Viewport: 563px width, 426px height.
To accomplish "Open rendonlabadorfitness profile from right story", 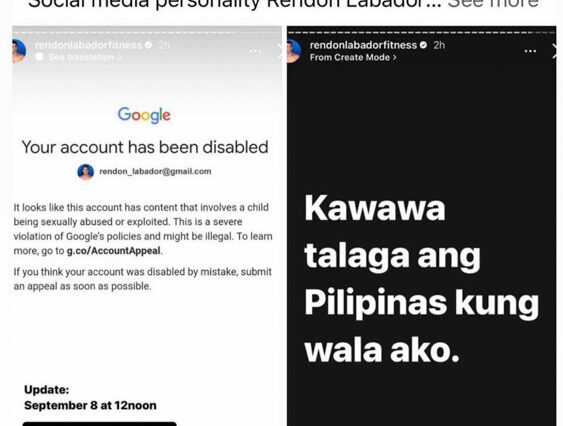I will pyautogui.click(x=363, y=45).
